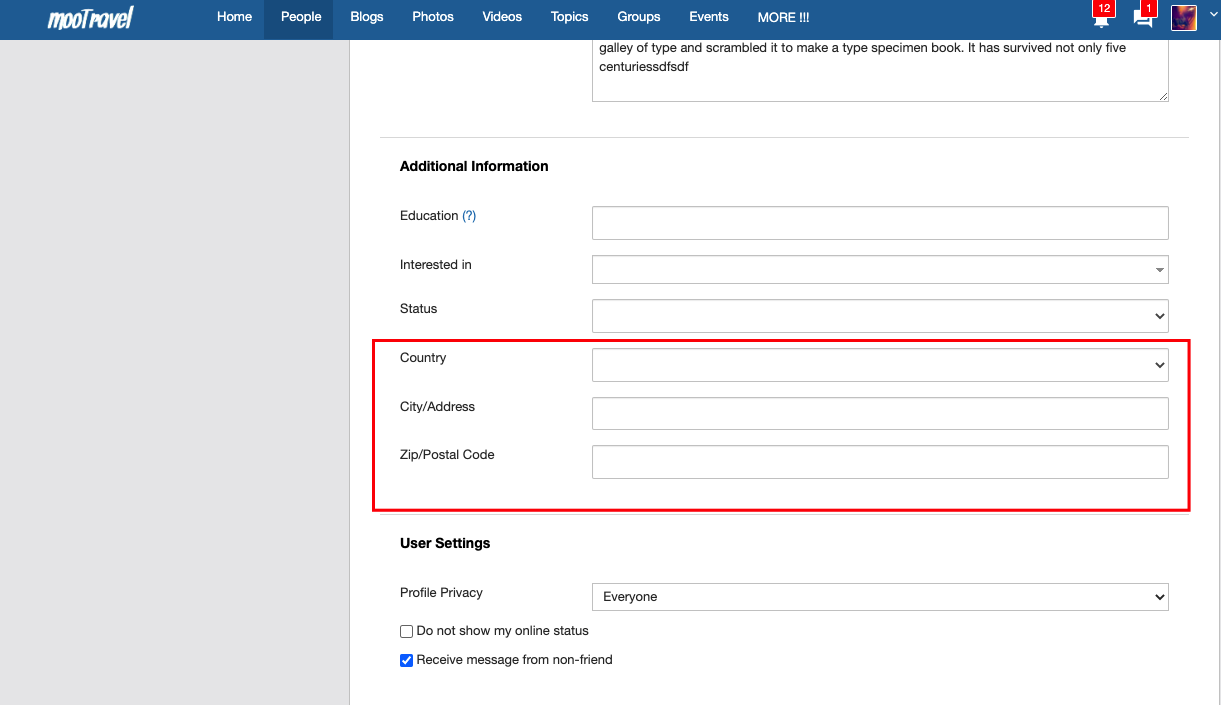Click the mooTravel logo
1221x705 pixels.
click(90, 17)
